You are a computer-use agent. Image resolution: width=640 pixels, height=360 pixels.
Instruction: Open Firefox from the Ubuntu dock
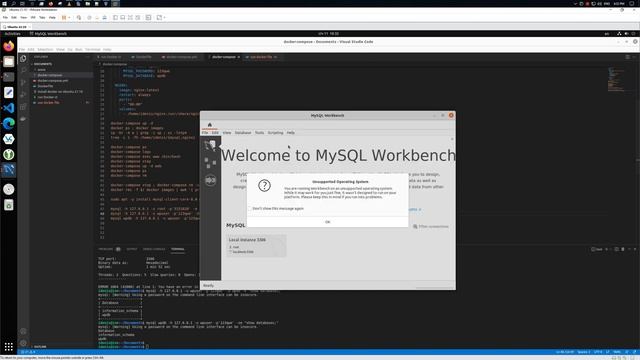(9, 46)
